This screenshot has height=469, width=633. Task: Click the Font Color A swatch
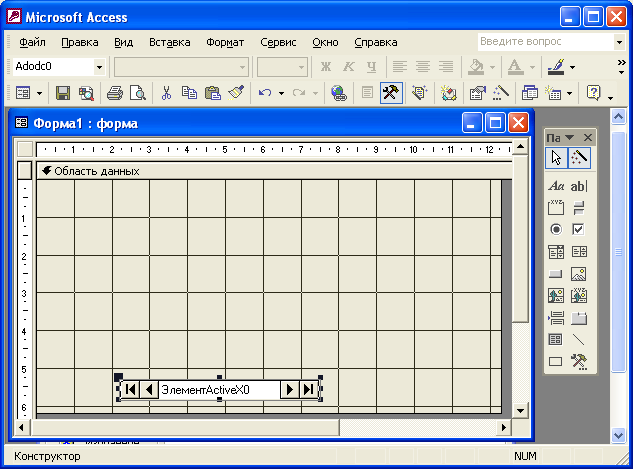516,67
